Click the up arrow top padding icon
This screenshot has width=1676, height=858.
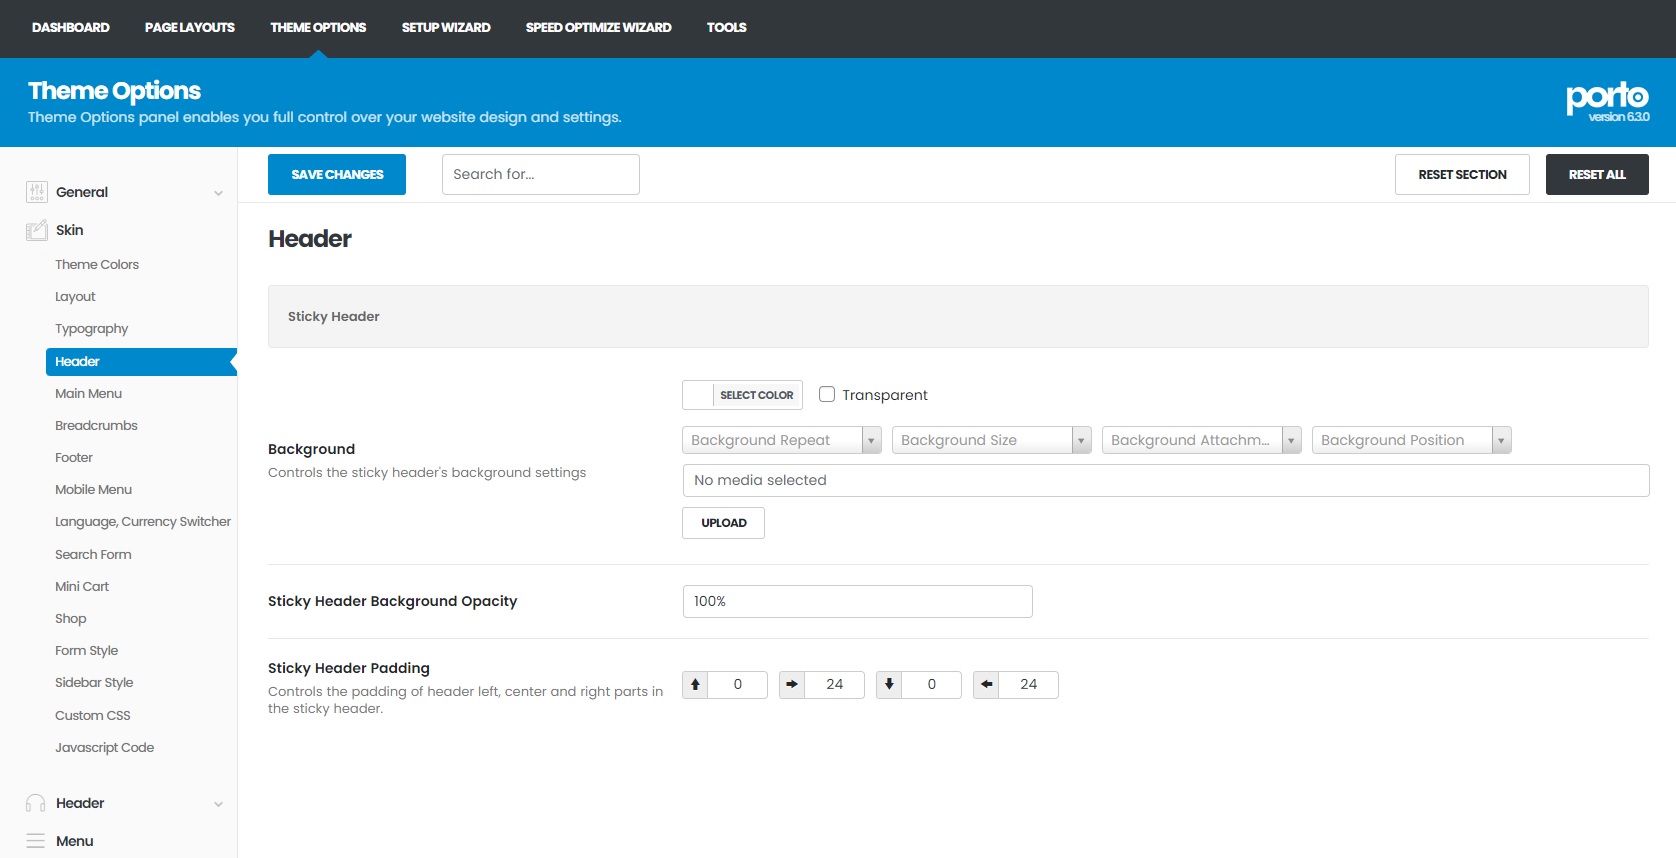[696, 685]
